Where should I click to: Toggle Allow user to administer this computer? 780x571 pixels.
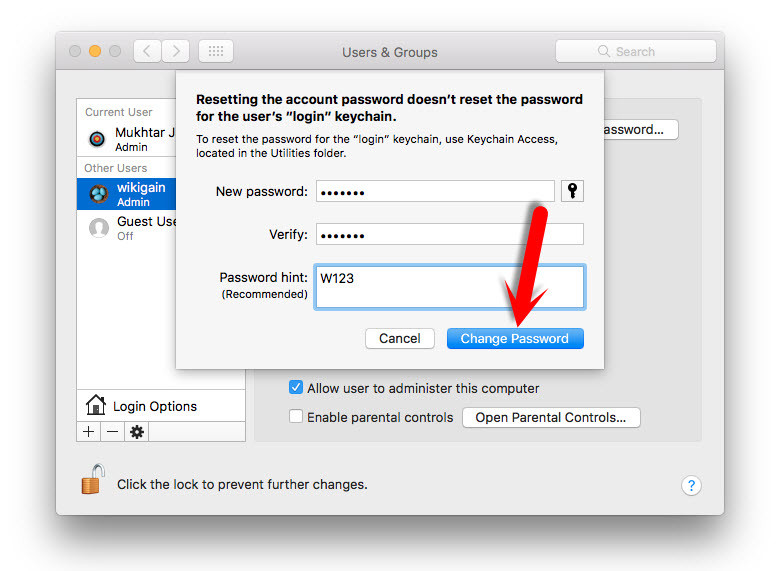[x=296, y=388]
